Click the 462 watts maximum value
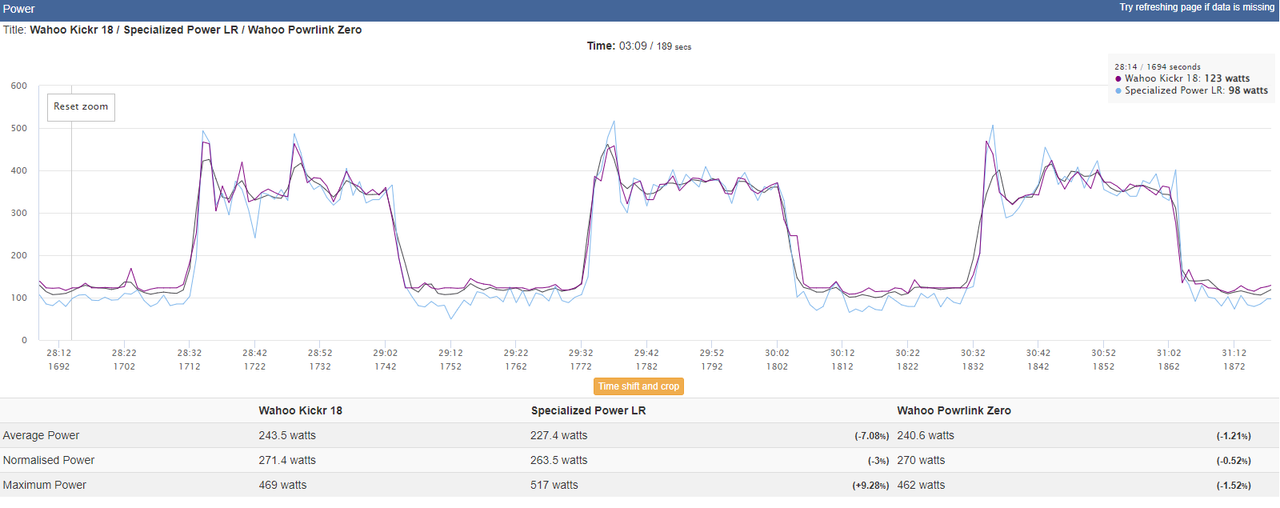 pyautogui.click(x=921, y=485)
